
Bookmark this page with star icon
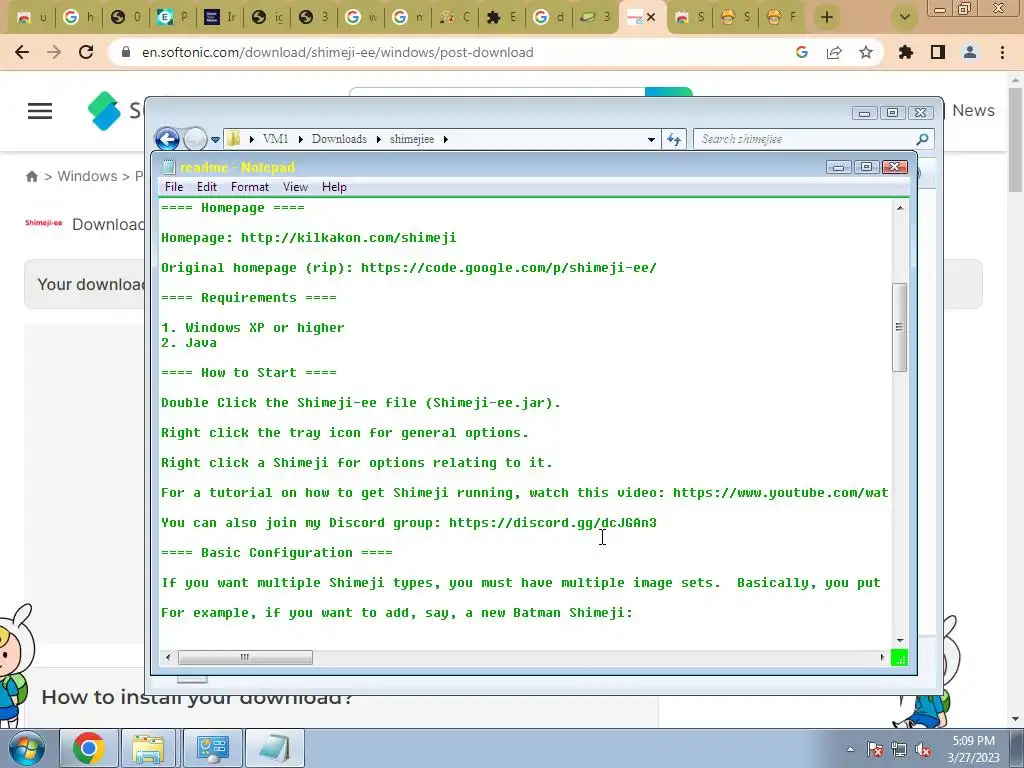point(866,52)
